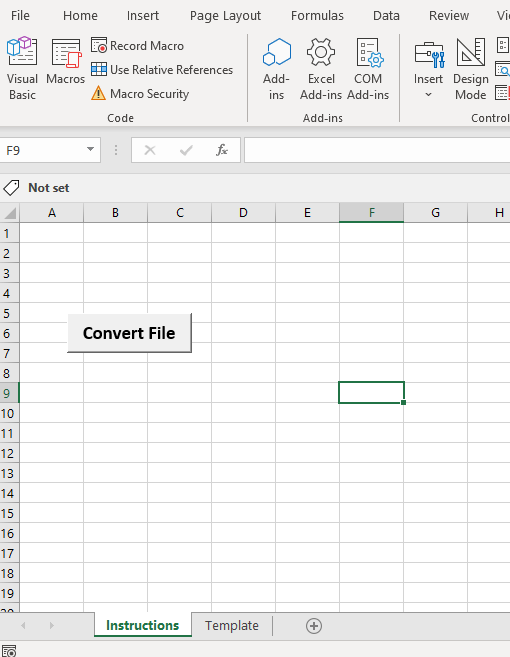Open Excel Add-ins dialog
This screenshot has width=510, height=657.
coord(321,69)
